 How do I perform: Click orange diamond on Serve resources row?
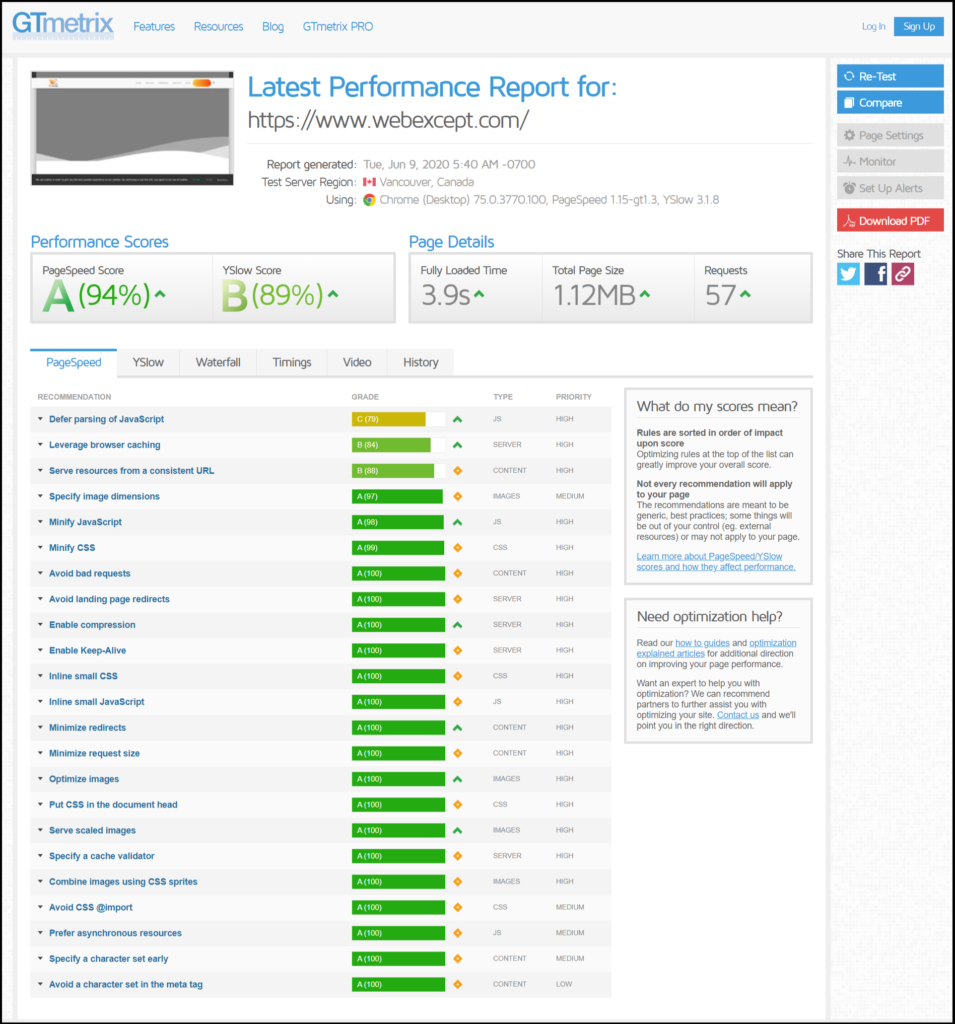click(457, 471)
